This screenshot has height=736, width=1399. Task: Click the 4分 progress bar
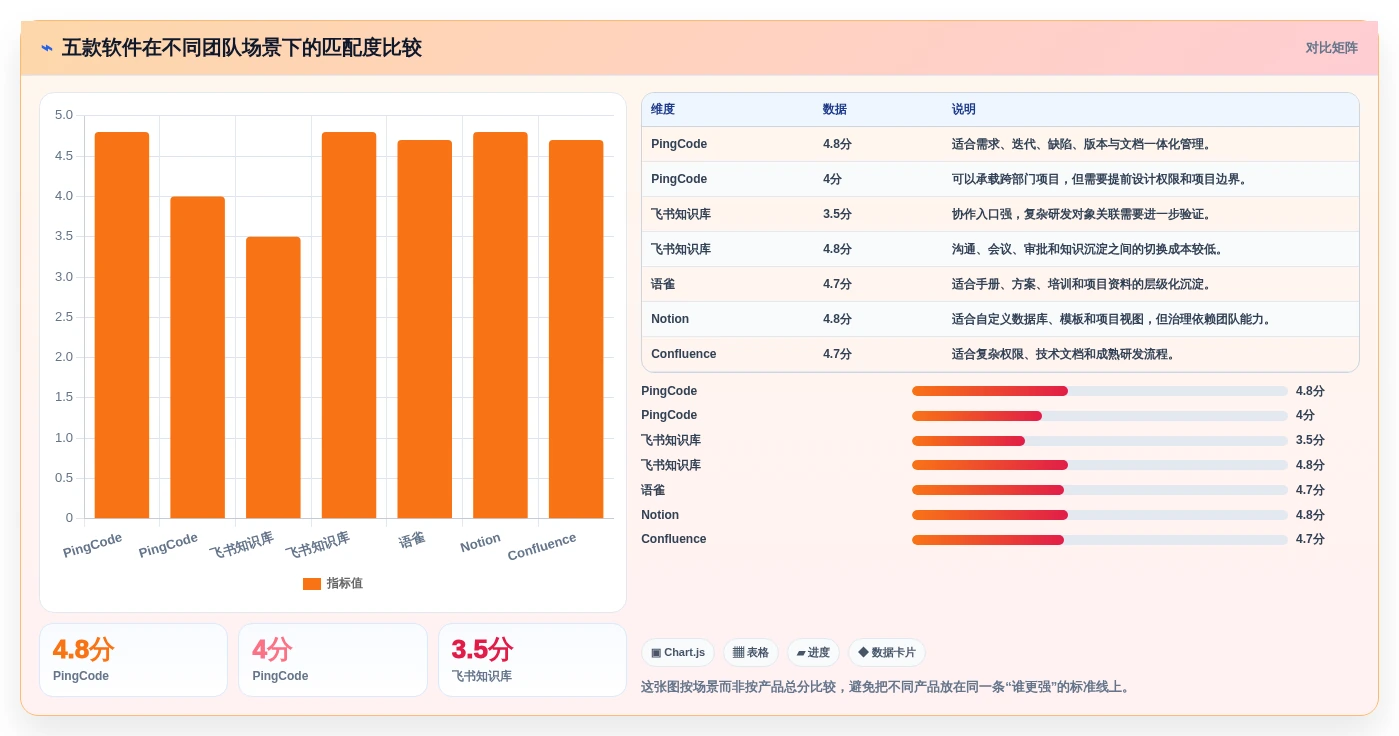click(x=1100, y=416)
